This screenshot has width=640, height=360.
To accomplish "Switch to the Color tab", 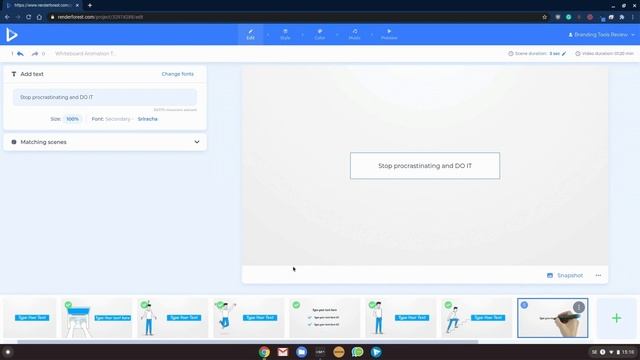I will point(320,34).
